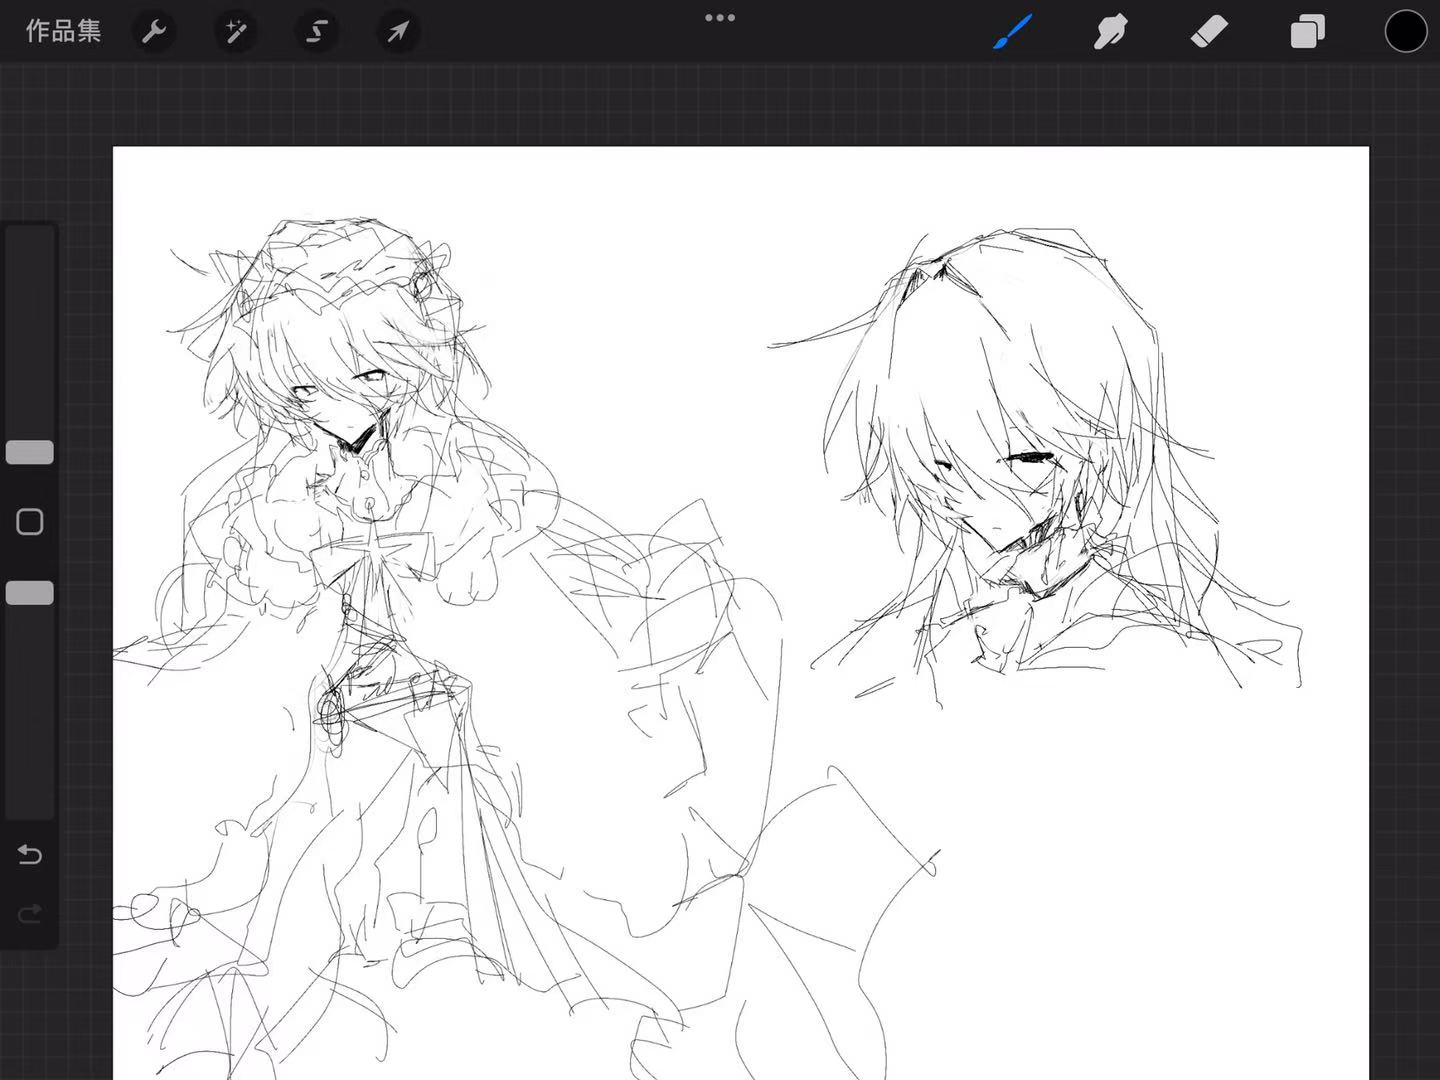Open the black color picker swatch

[1405, 31]
